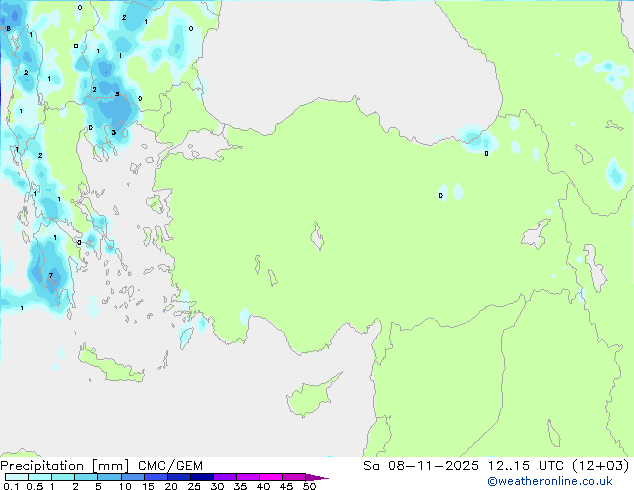Pick the palest legend swatch between 0.1 and 0.5
Viewport: 634px width, 490px height.
click(x=17, y=477)
